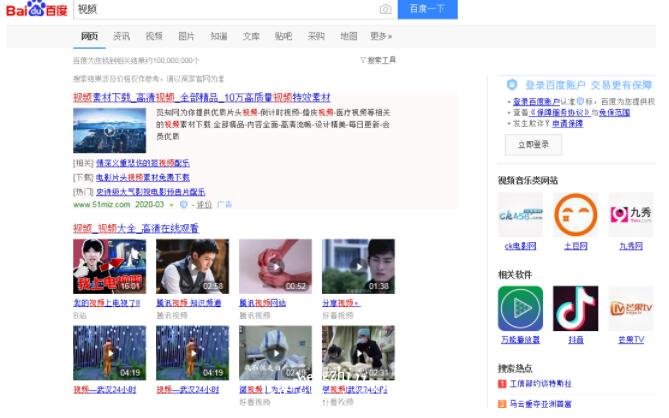Screen dimensions: 669x418
Task: Open the 九秀网 site icon
Action: tap(630, 215)
